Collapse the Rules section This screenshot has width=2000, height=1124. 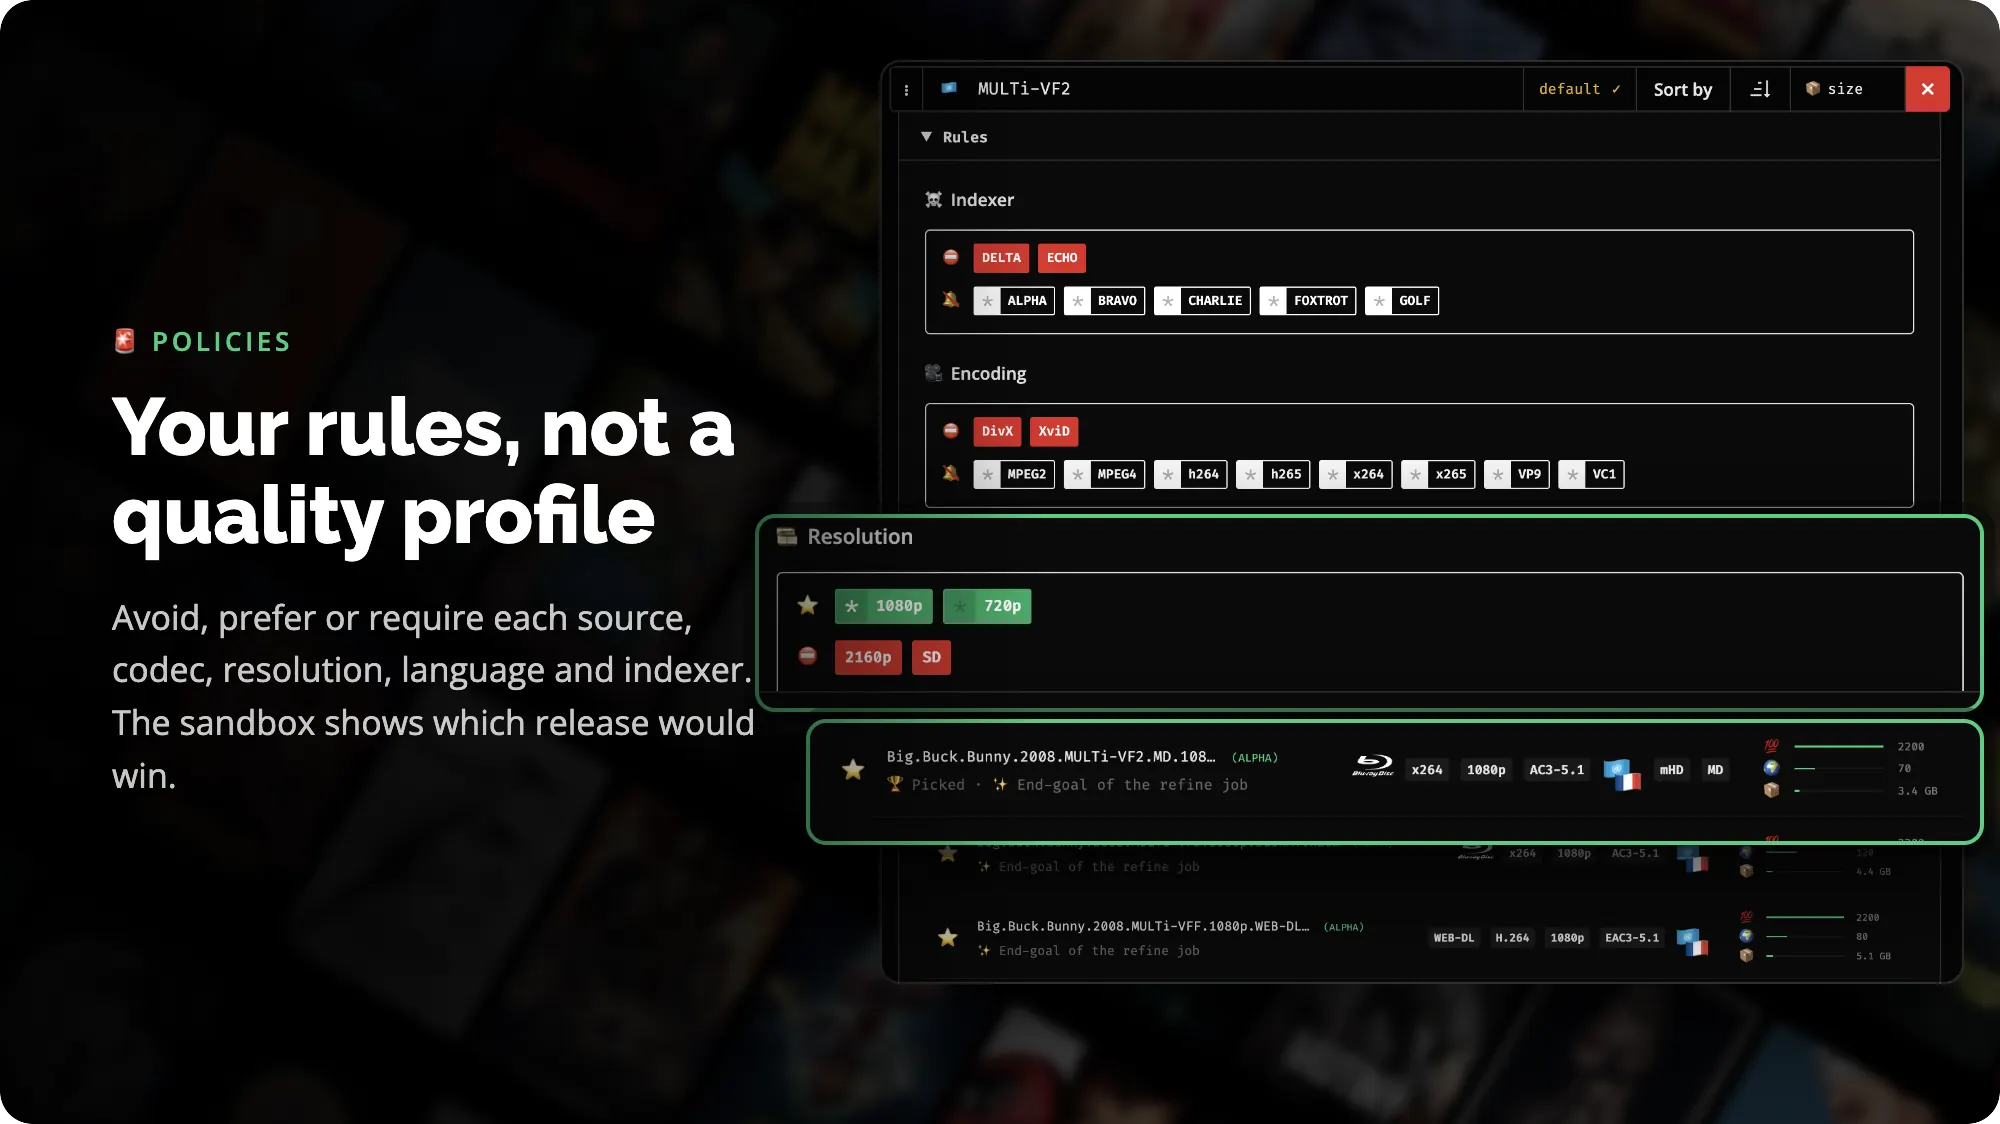coord(955,137)
